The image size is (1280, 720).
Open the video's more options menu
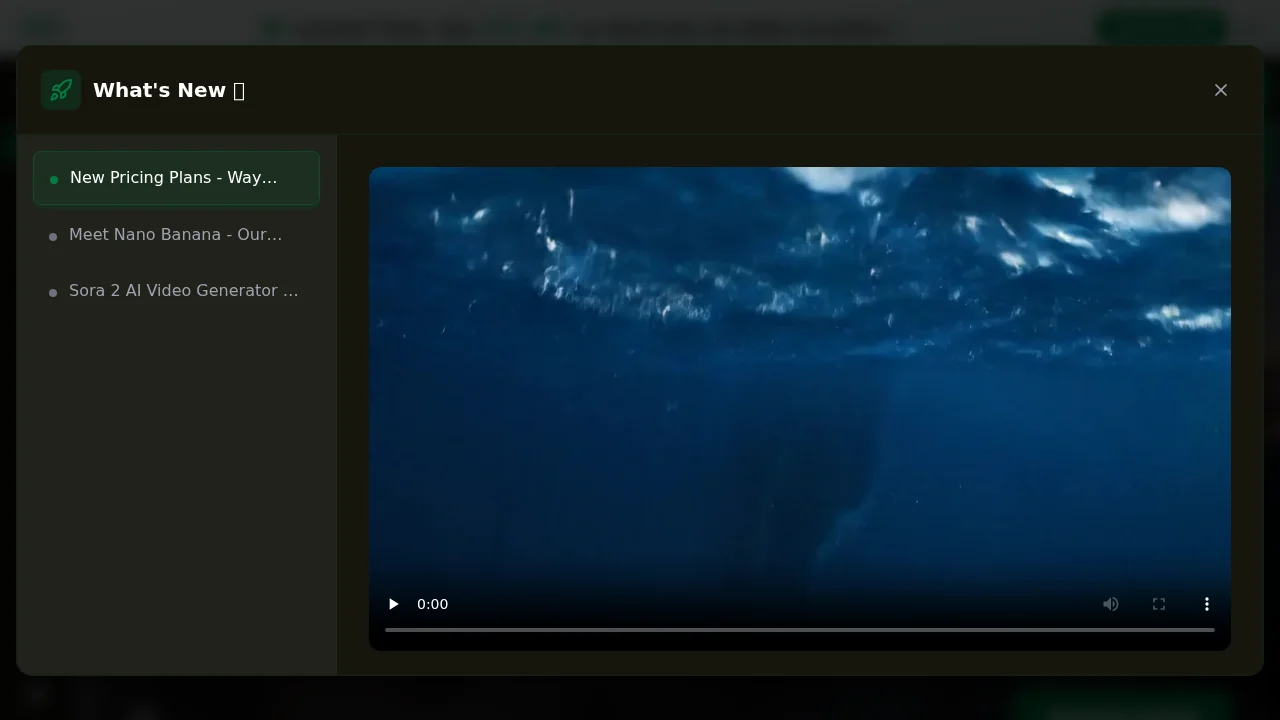tap(1206, 604)
